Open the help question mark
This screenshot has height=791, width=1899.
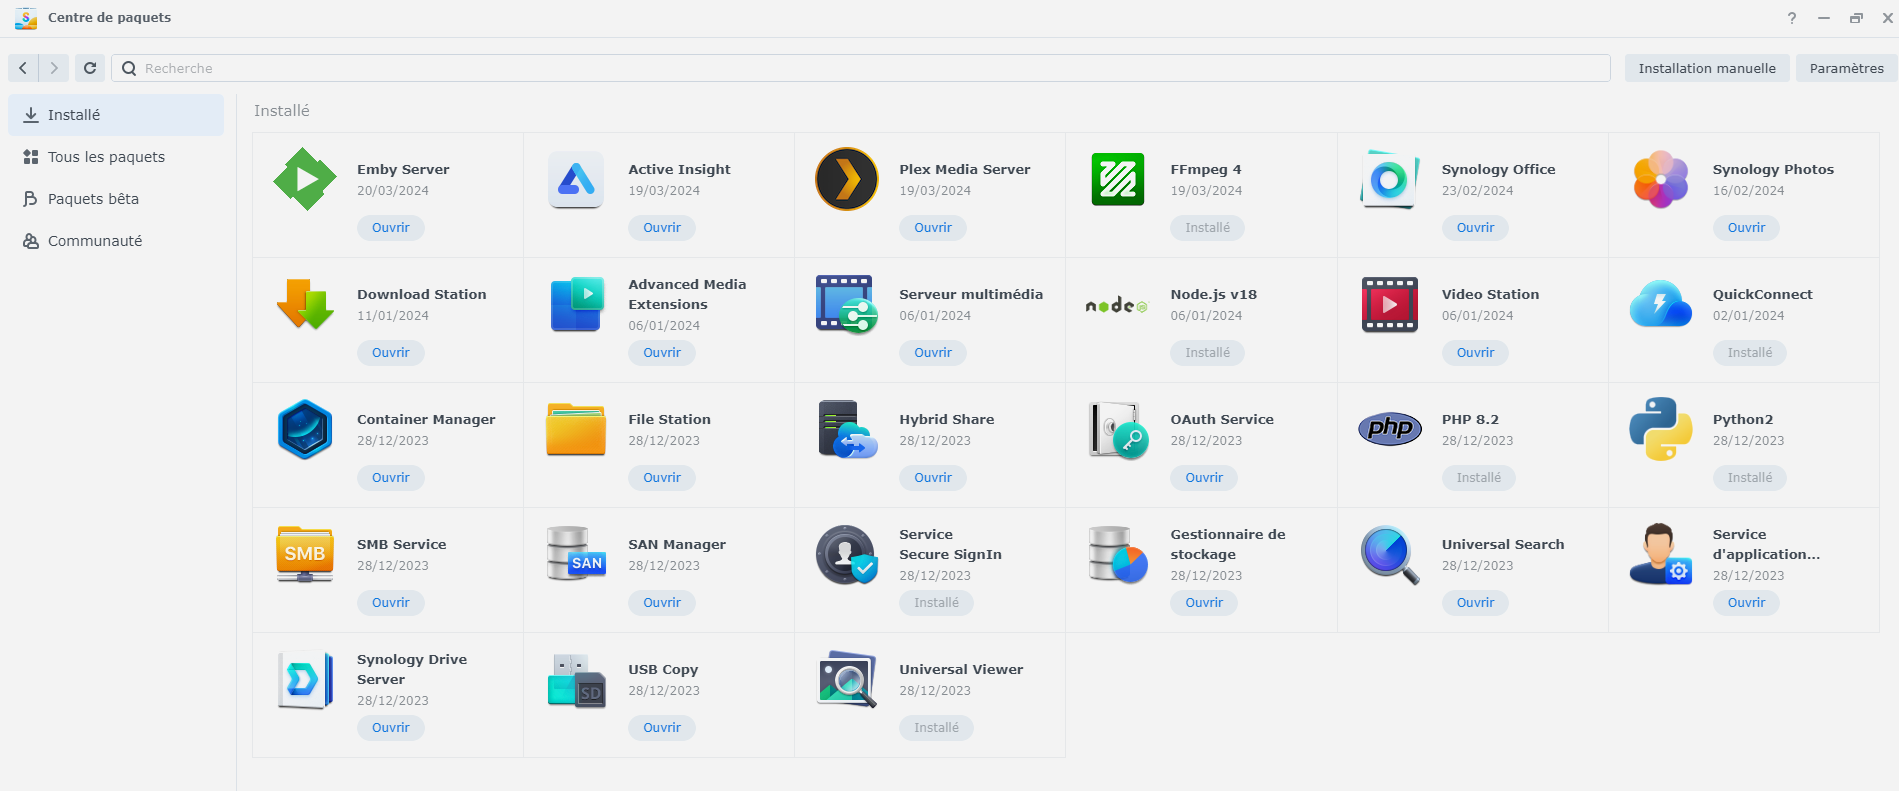tap(1792, 18)
